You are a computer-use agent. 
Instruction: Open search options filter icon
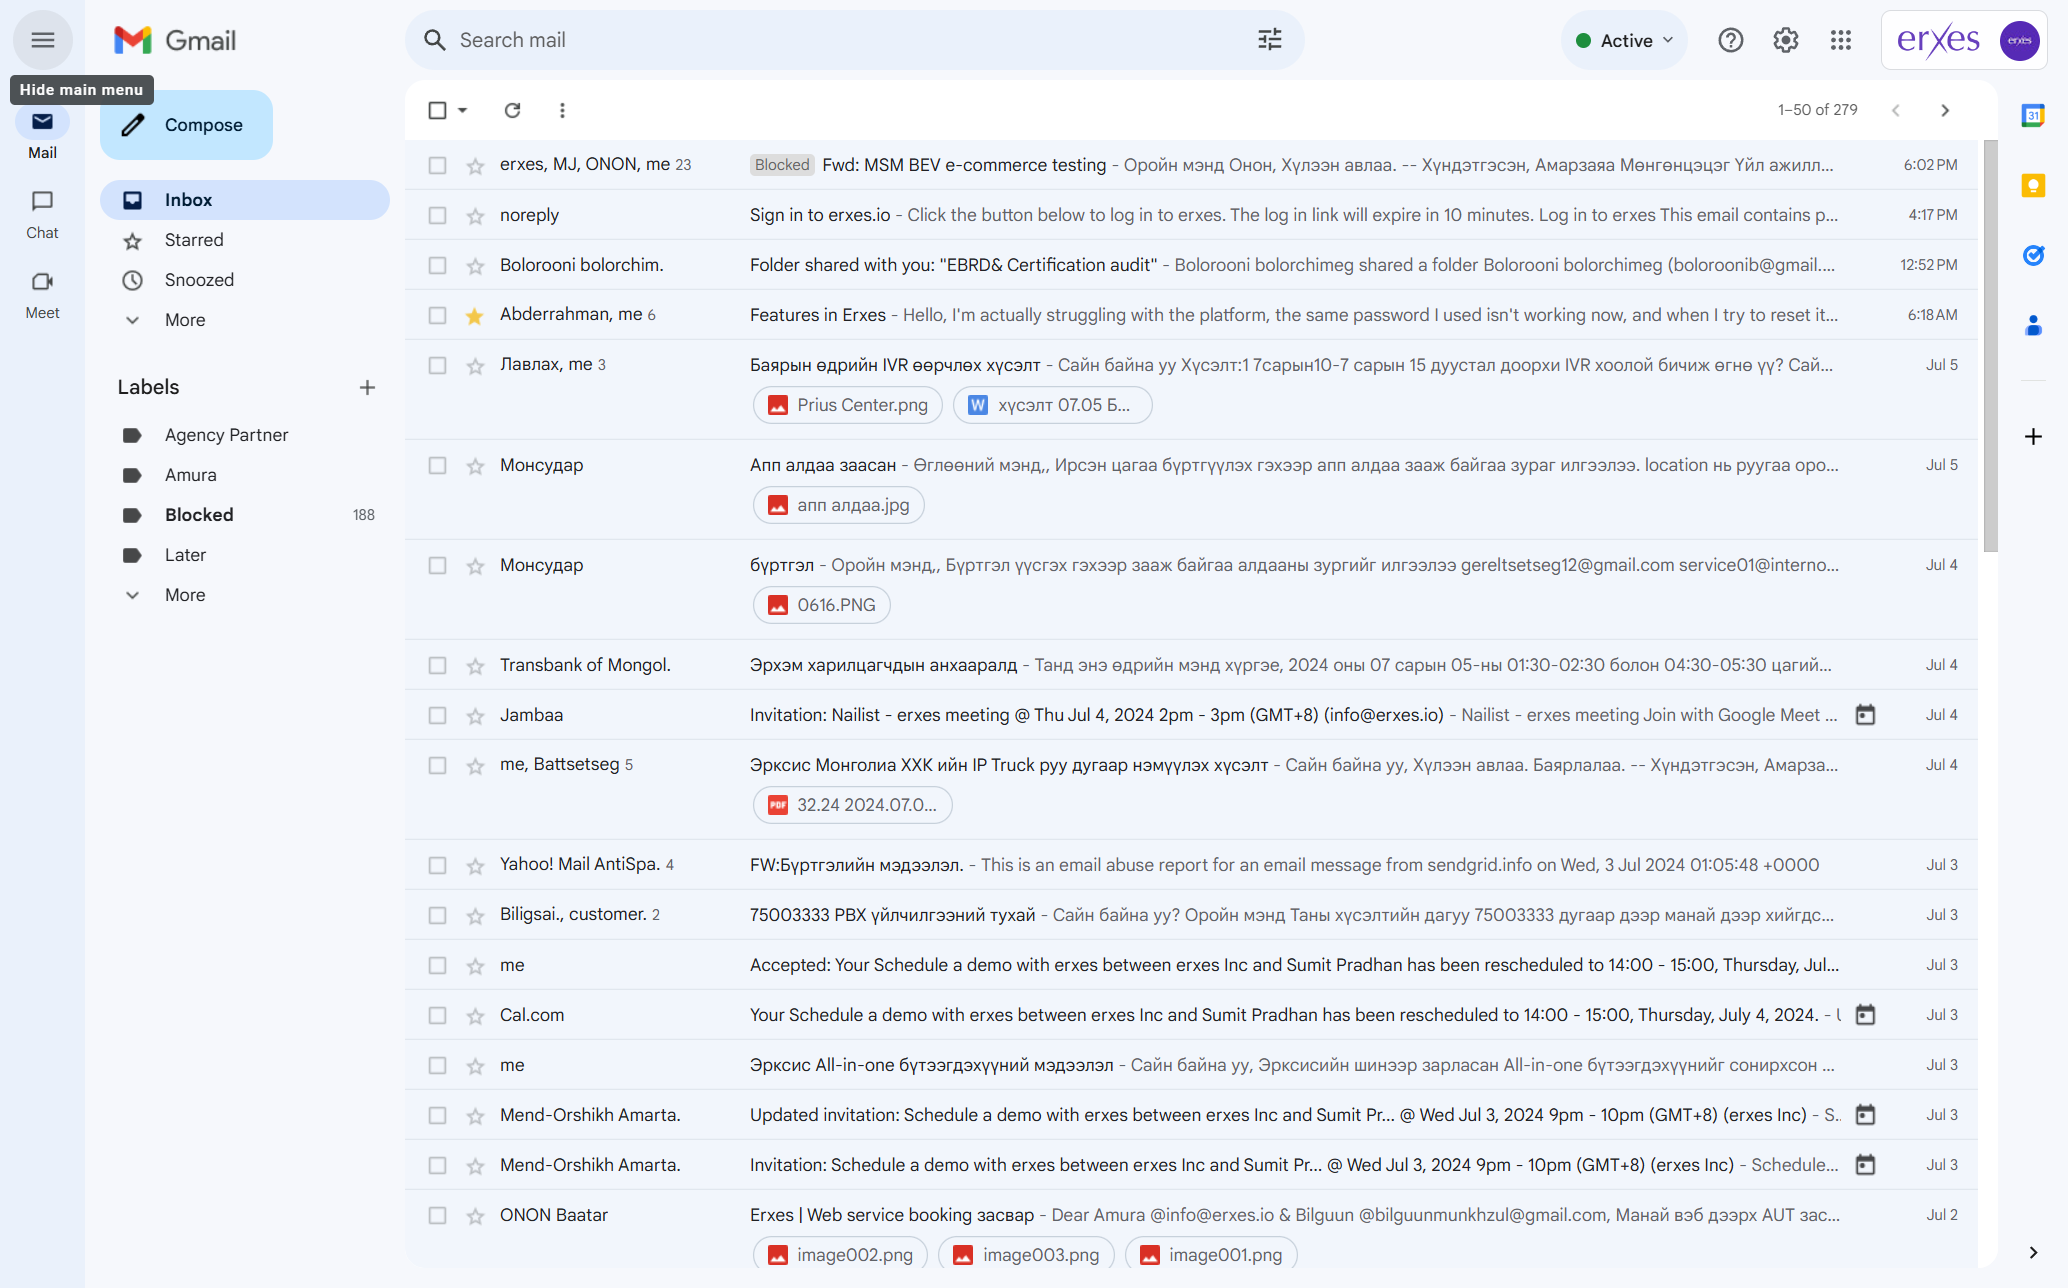pos(1269,40)
